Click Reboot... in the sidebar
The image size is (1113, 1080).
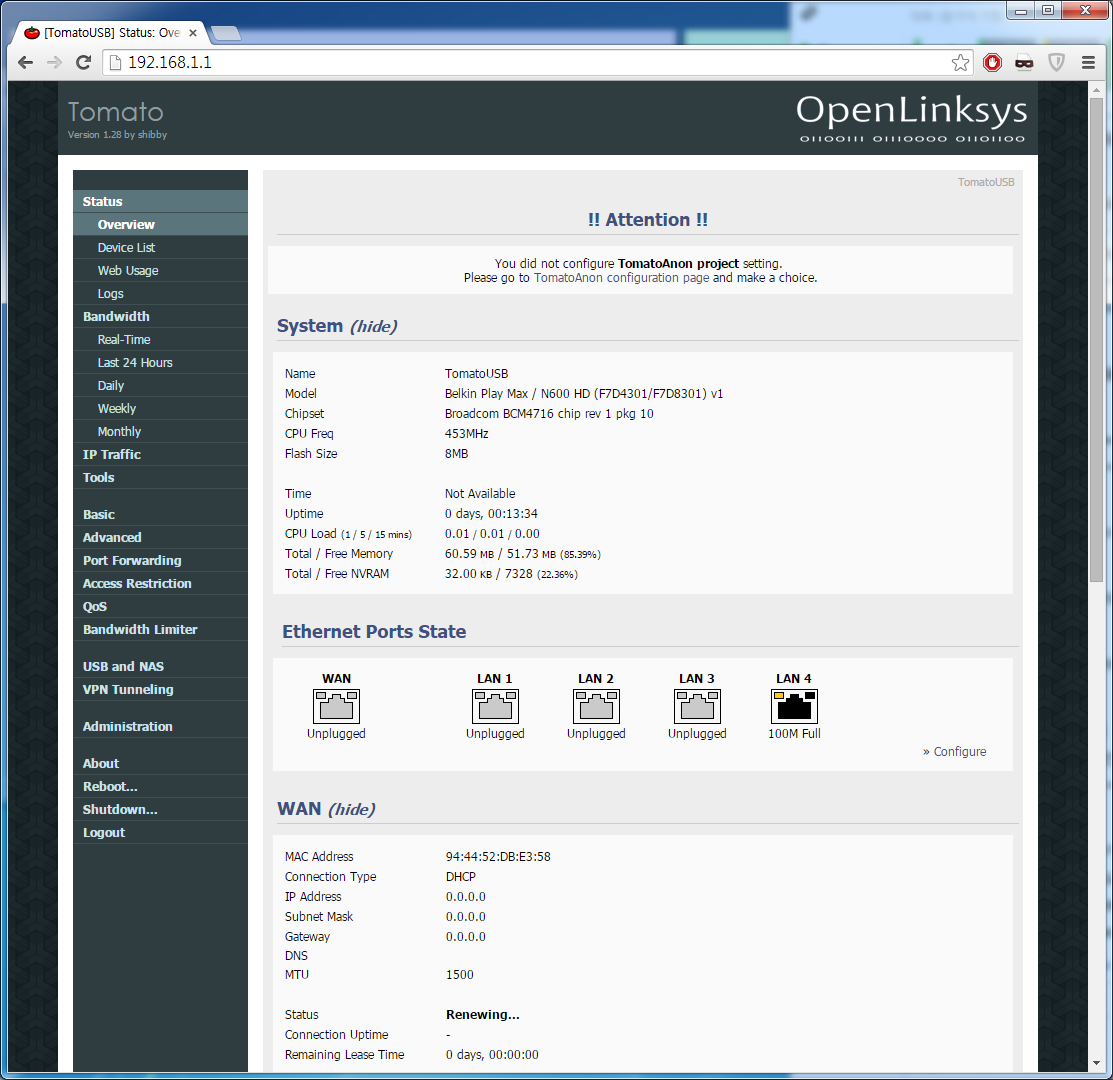pos(160,786)
